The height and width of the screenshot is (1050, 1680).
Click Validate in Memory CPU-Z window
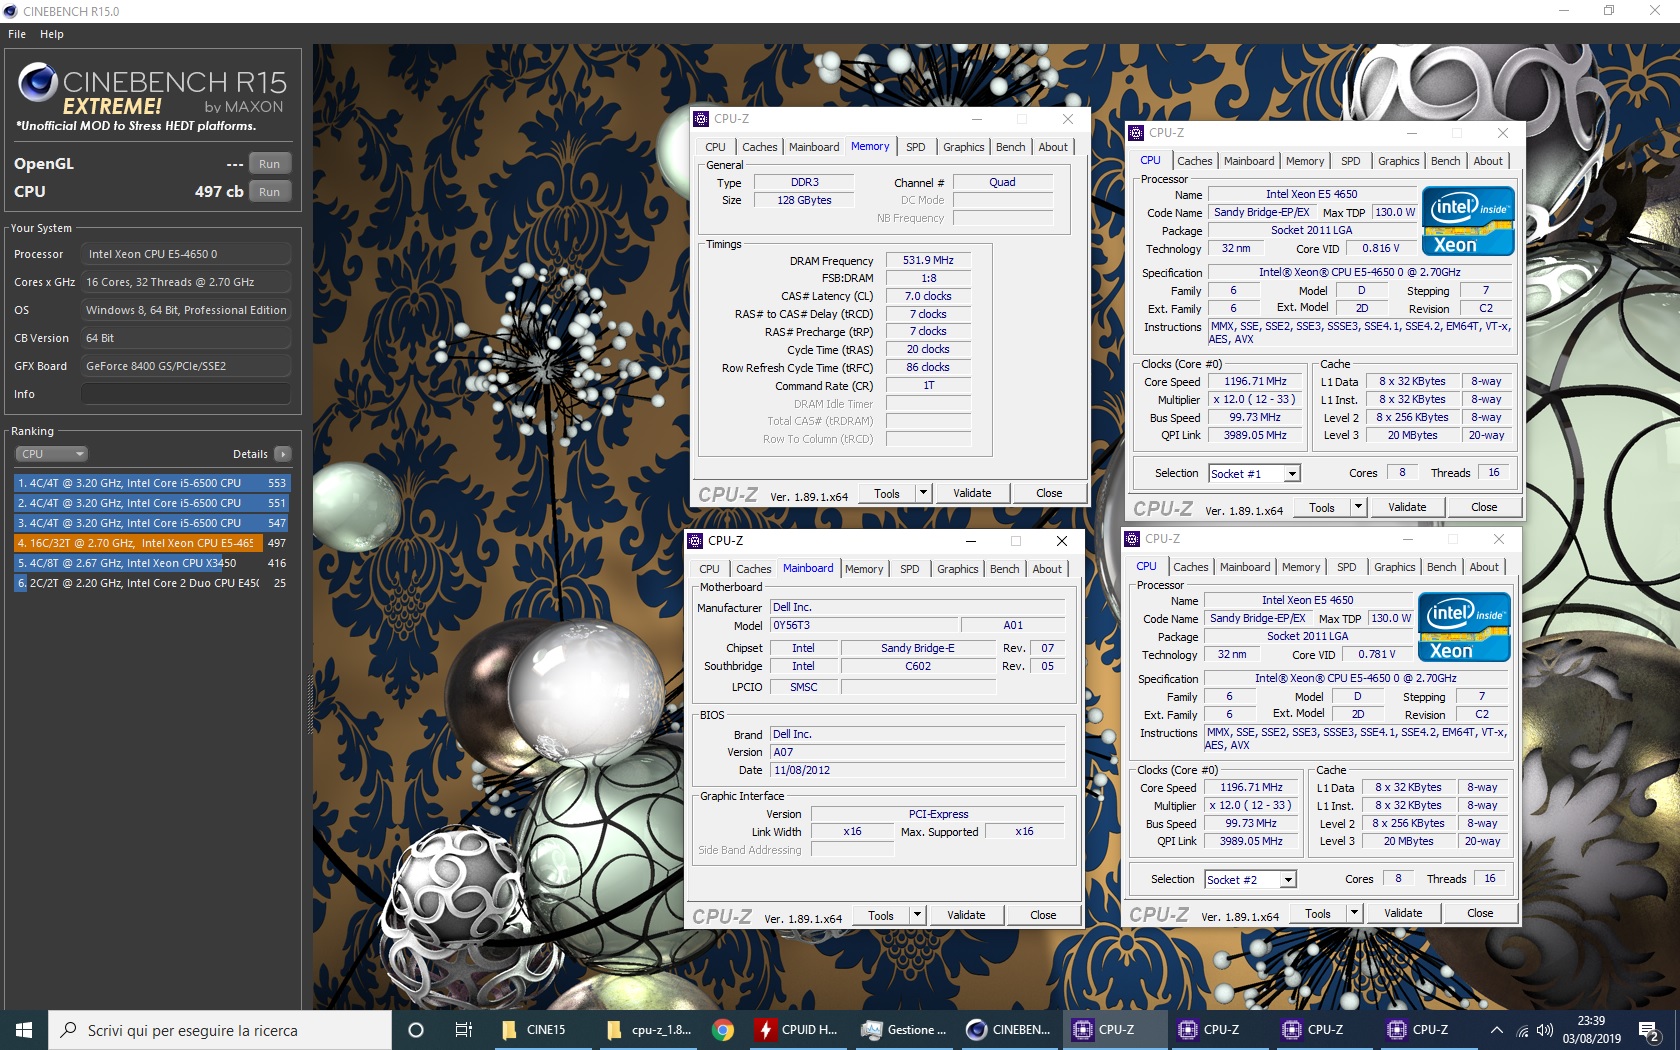tap(972, 493)
